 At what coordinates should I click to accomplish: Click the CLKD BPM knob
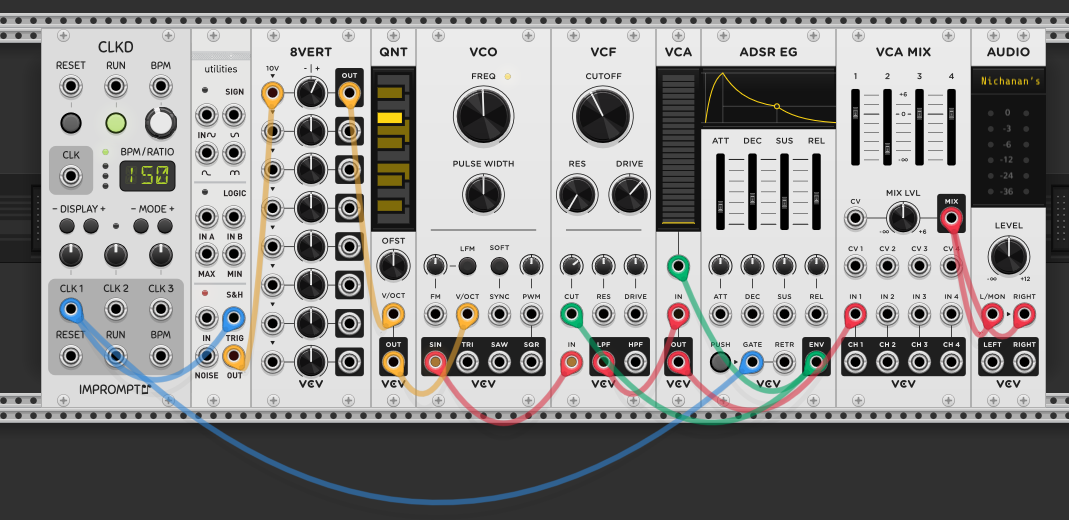pyautogui.click(x=160, y=123)
